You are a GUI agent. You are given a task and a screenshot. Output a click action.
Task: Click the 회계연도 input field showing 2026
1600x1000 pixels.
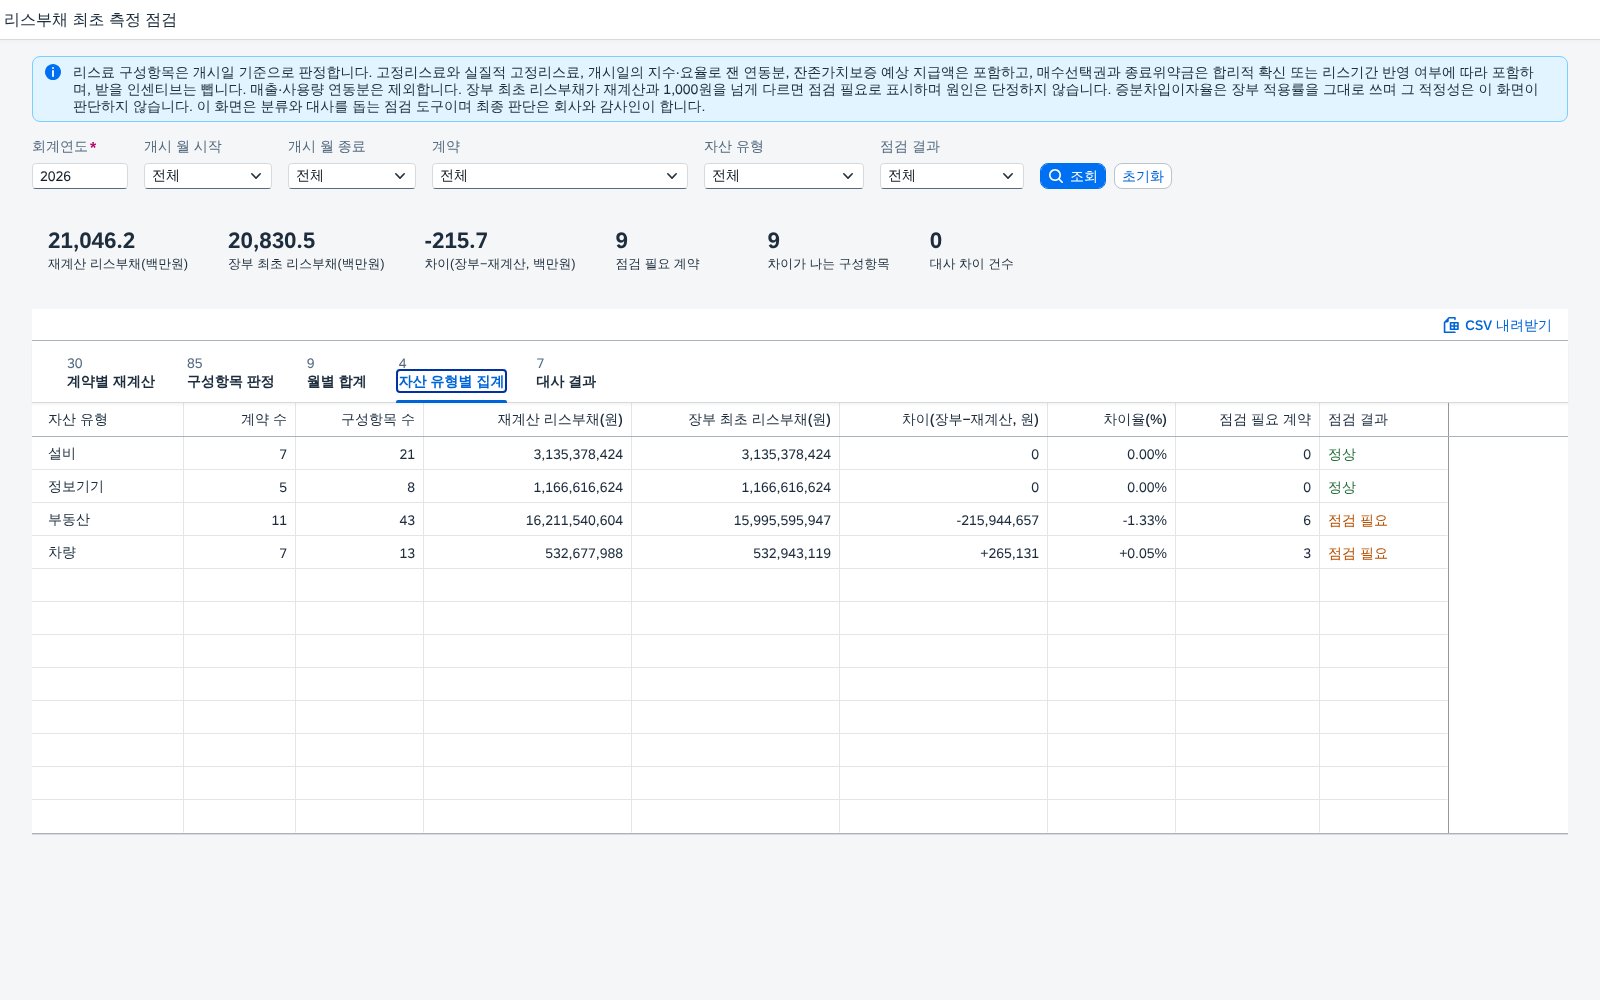[x=80, y=176]
